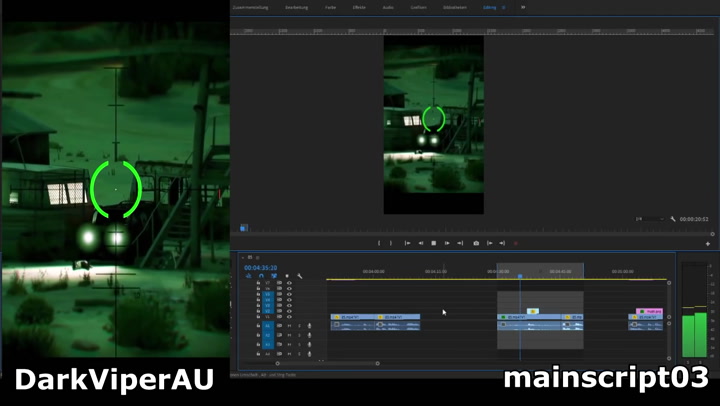Hide track V5 with eye icon

289,294
